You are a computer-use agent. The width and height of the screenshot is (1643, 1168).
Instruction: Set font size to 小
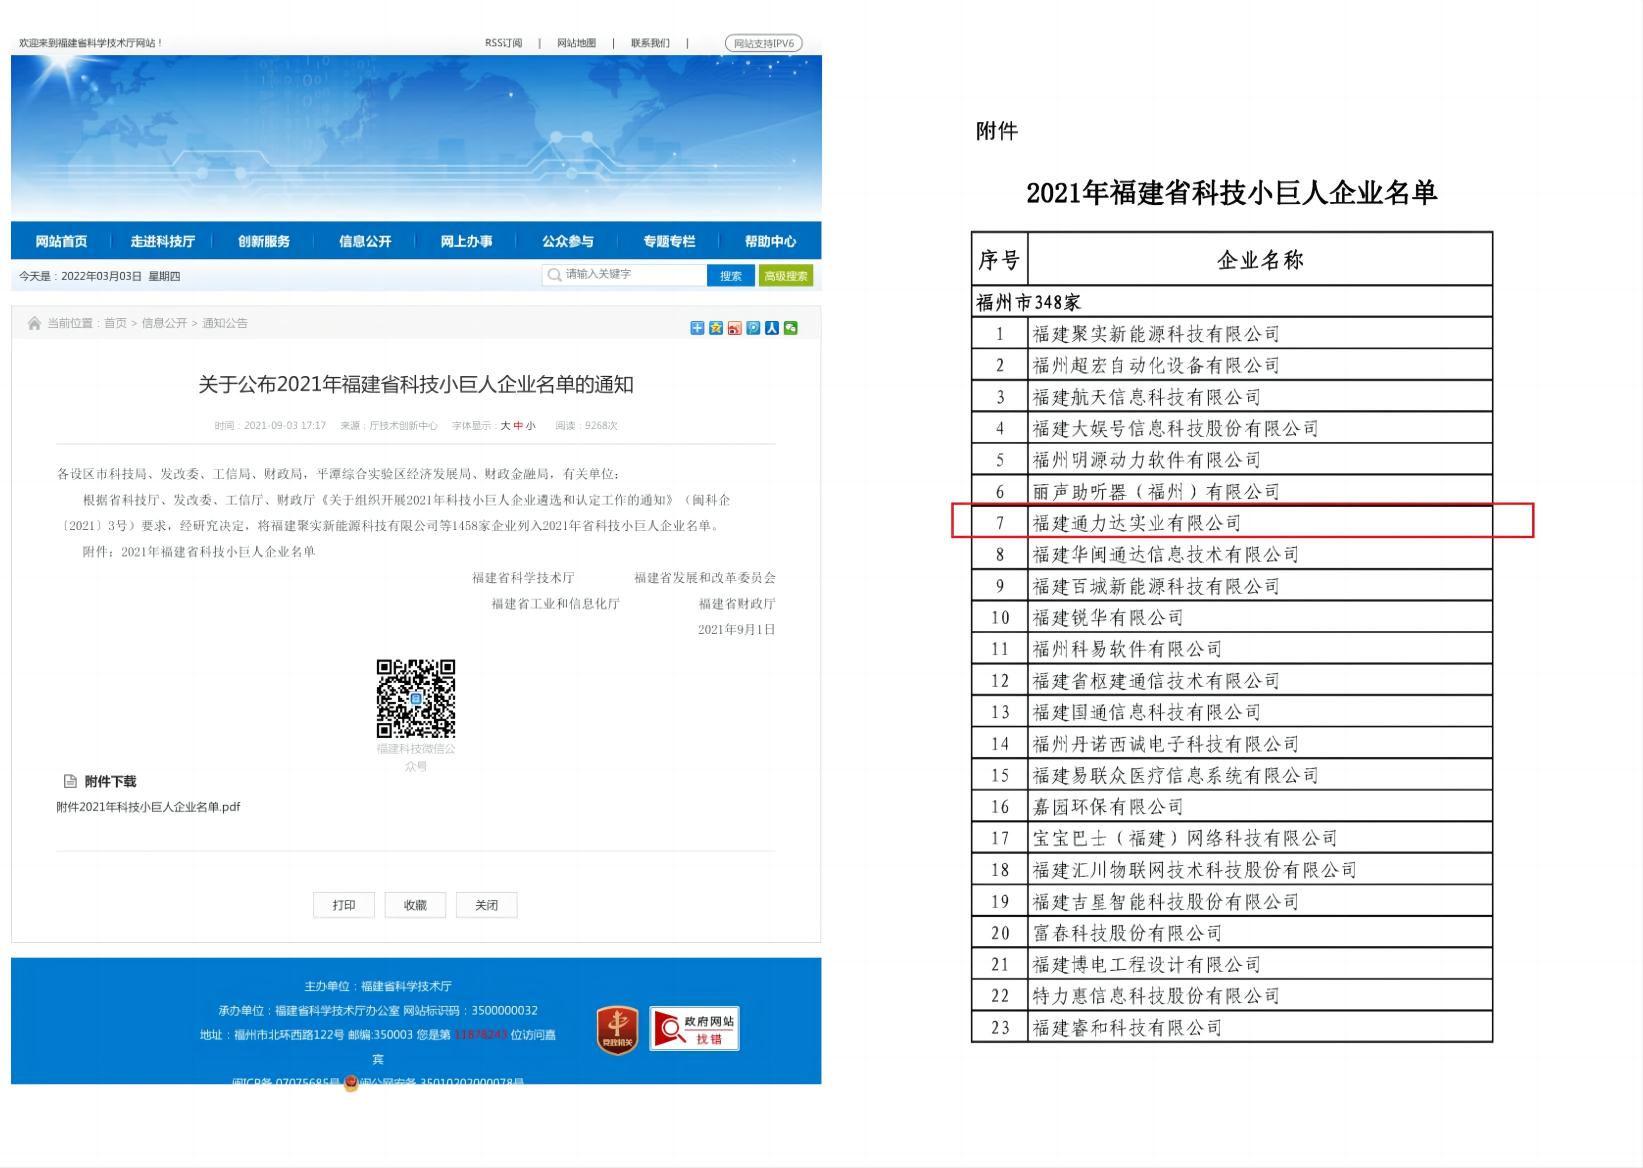click(531, 426)
